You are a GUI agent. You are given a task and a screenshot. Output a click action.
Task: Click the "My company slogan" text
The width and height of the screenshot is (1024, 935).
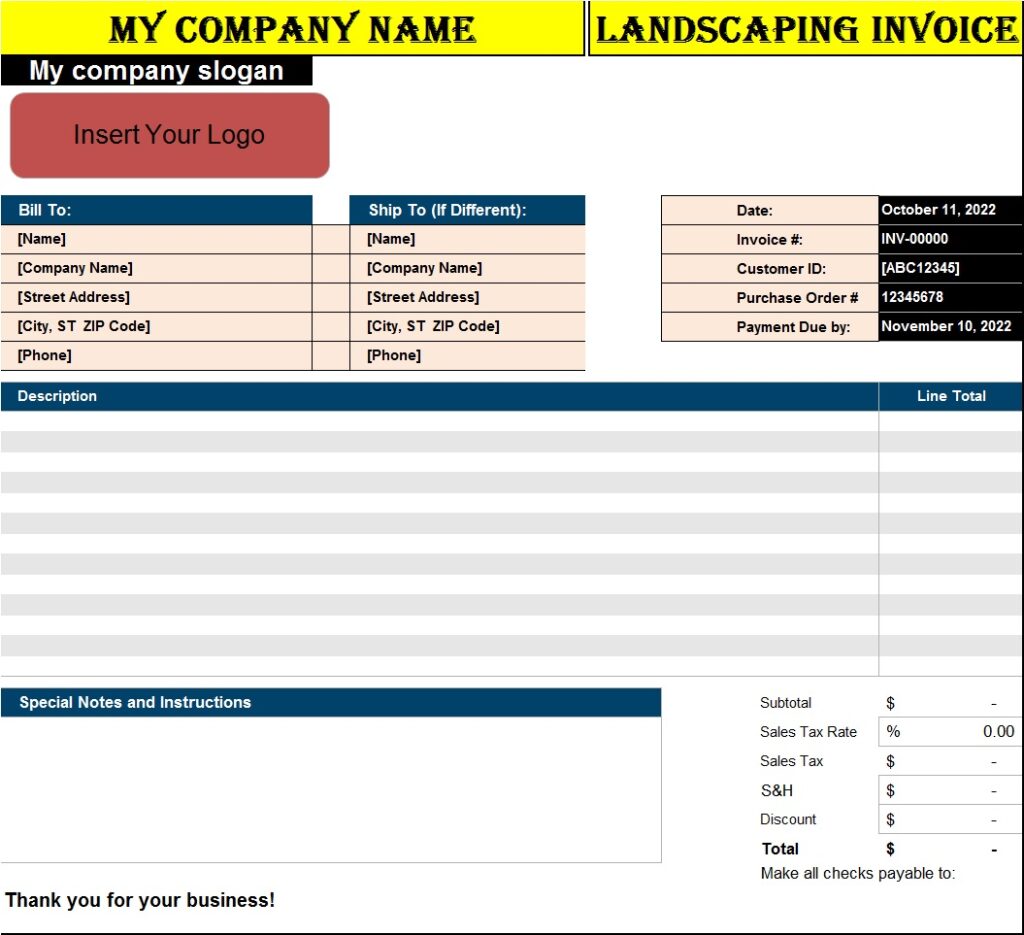tap(156, 71)
